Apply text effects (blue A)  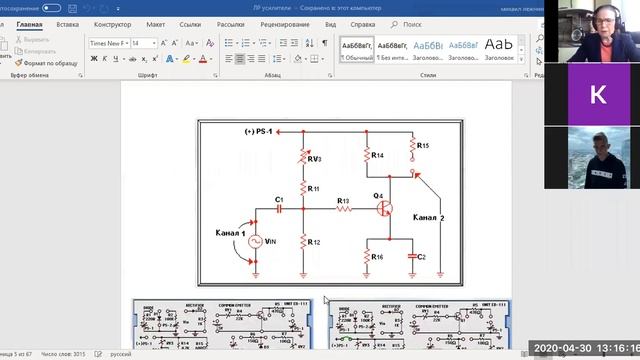click(x=169, y=59)
